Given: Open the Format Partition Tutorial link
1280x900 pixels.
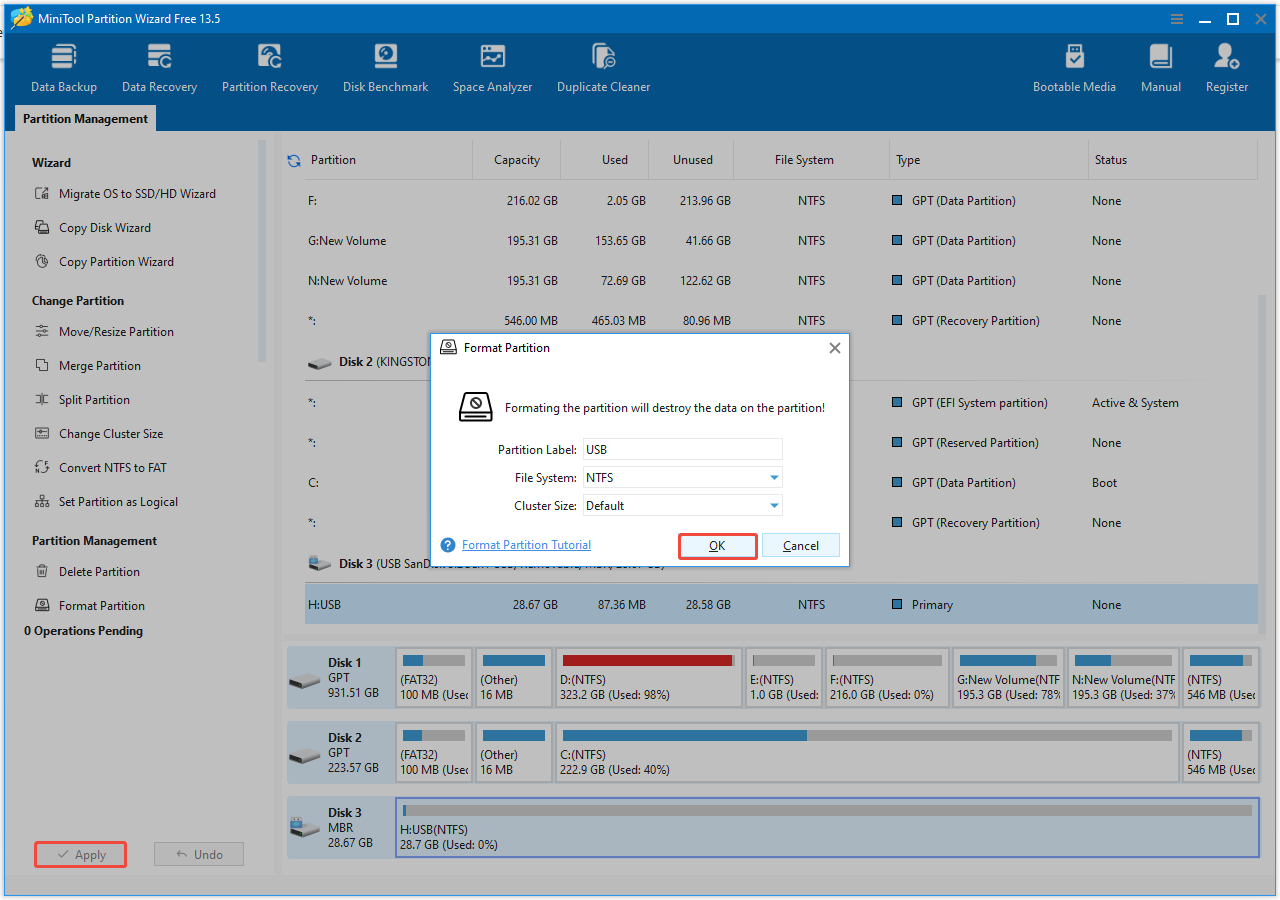Looking at the screenshot, I should tap(525, 545).
